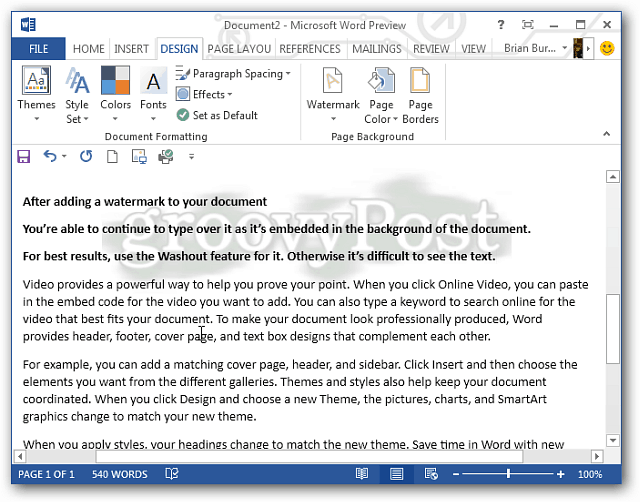This screenshot has width=640, height=502.
Task: Select the DESIGN tab
Action: [x=179, y=49]
